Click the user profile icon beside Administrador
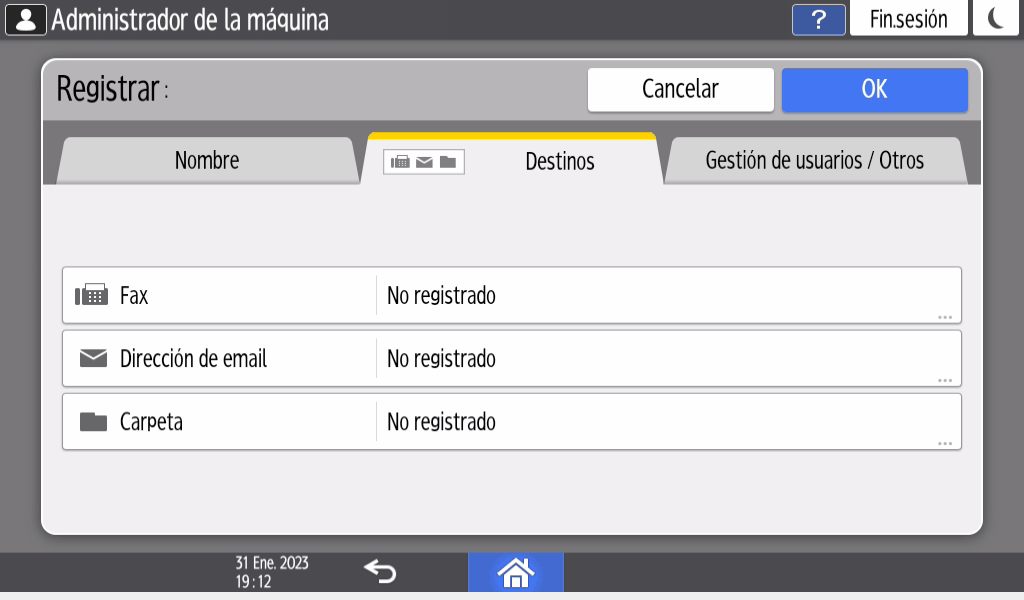 click(26, 20)
